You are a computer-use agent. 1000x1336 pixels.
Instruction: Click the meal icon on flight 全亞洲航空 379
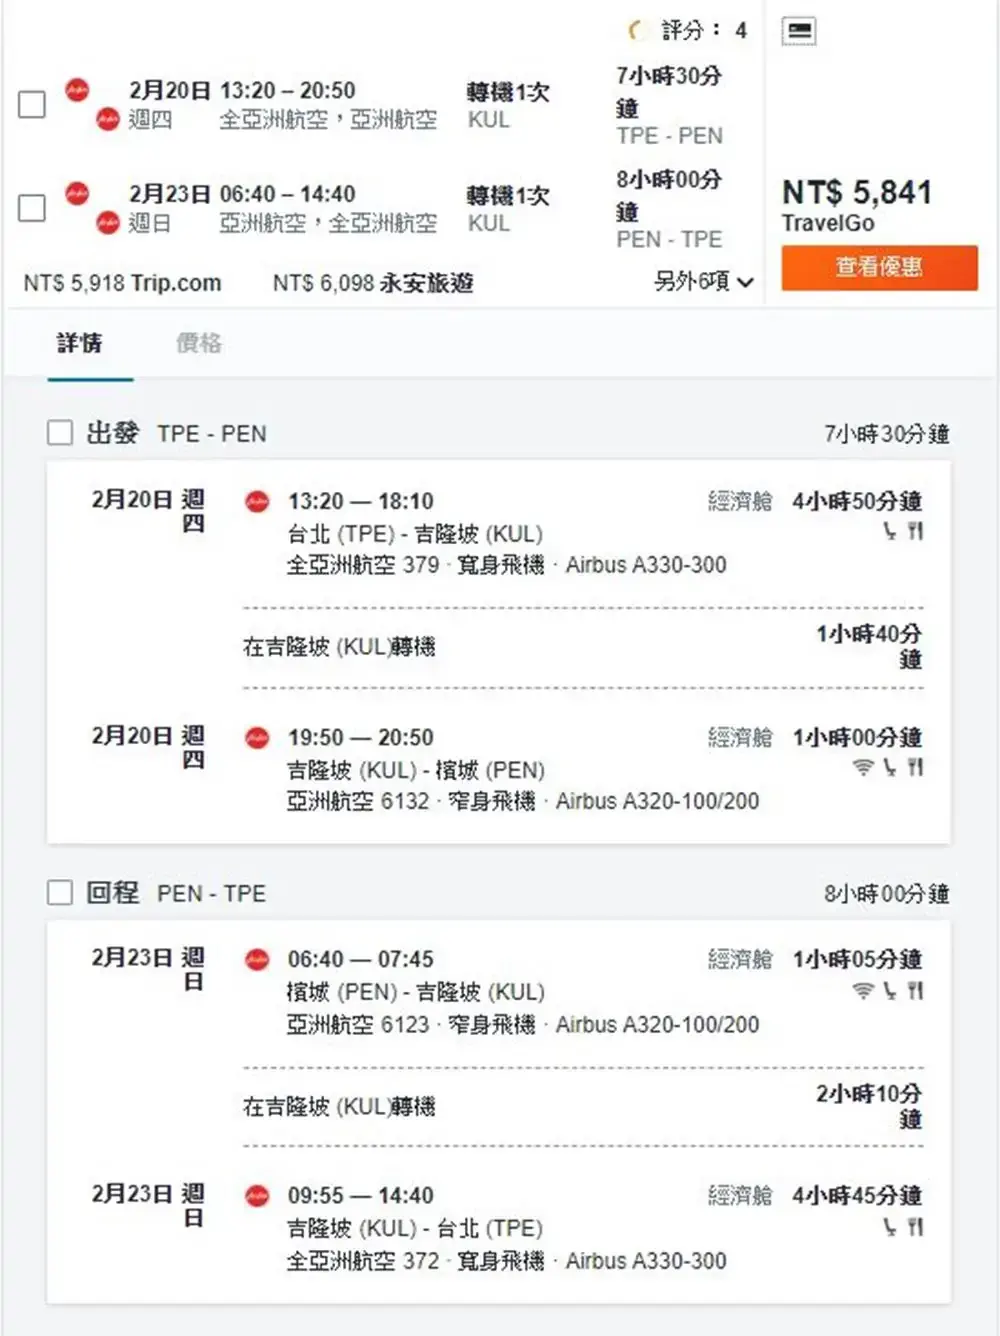point(915,531)
